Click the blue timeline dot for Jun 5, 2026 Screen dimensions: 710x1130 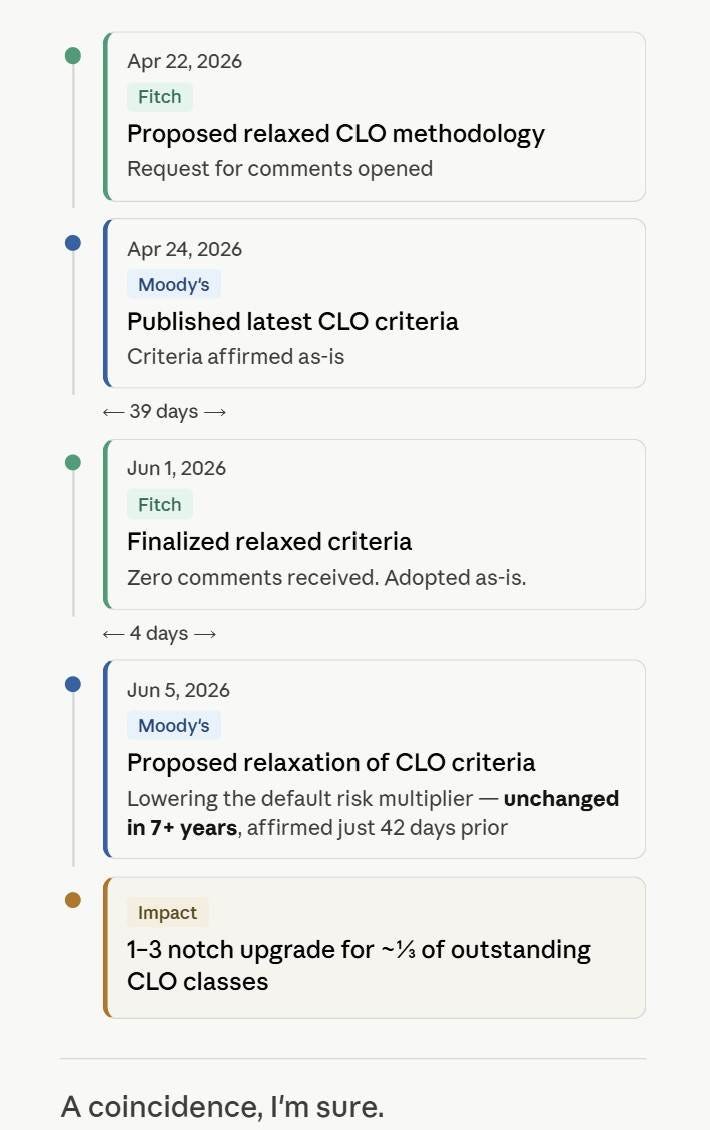(x=73, y=684)
